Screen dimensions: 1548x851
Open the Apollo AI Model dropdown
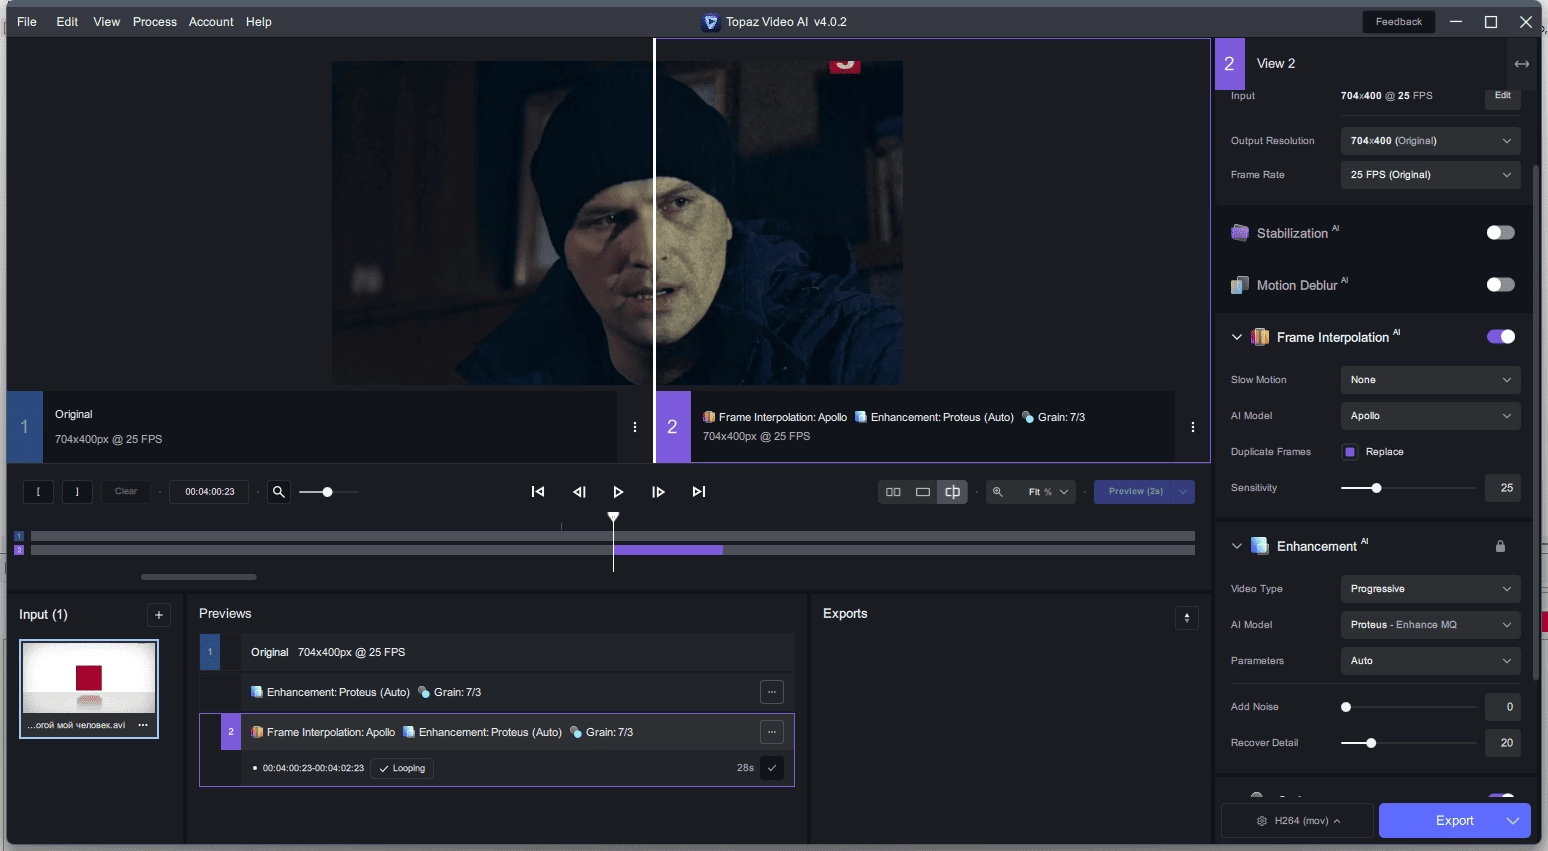click(1430, 416)
